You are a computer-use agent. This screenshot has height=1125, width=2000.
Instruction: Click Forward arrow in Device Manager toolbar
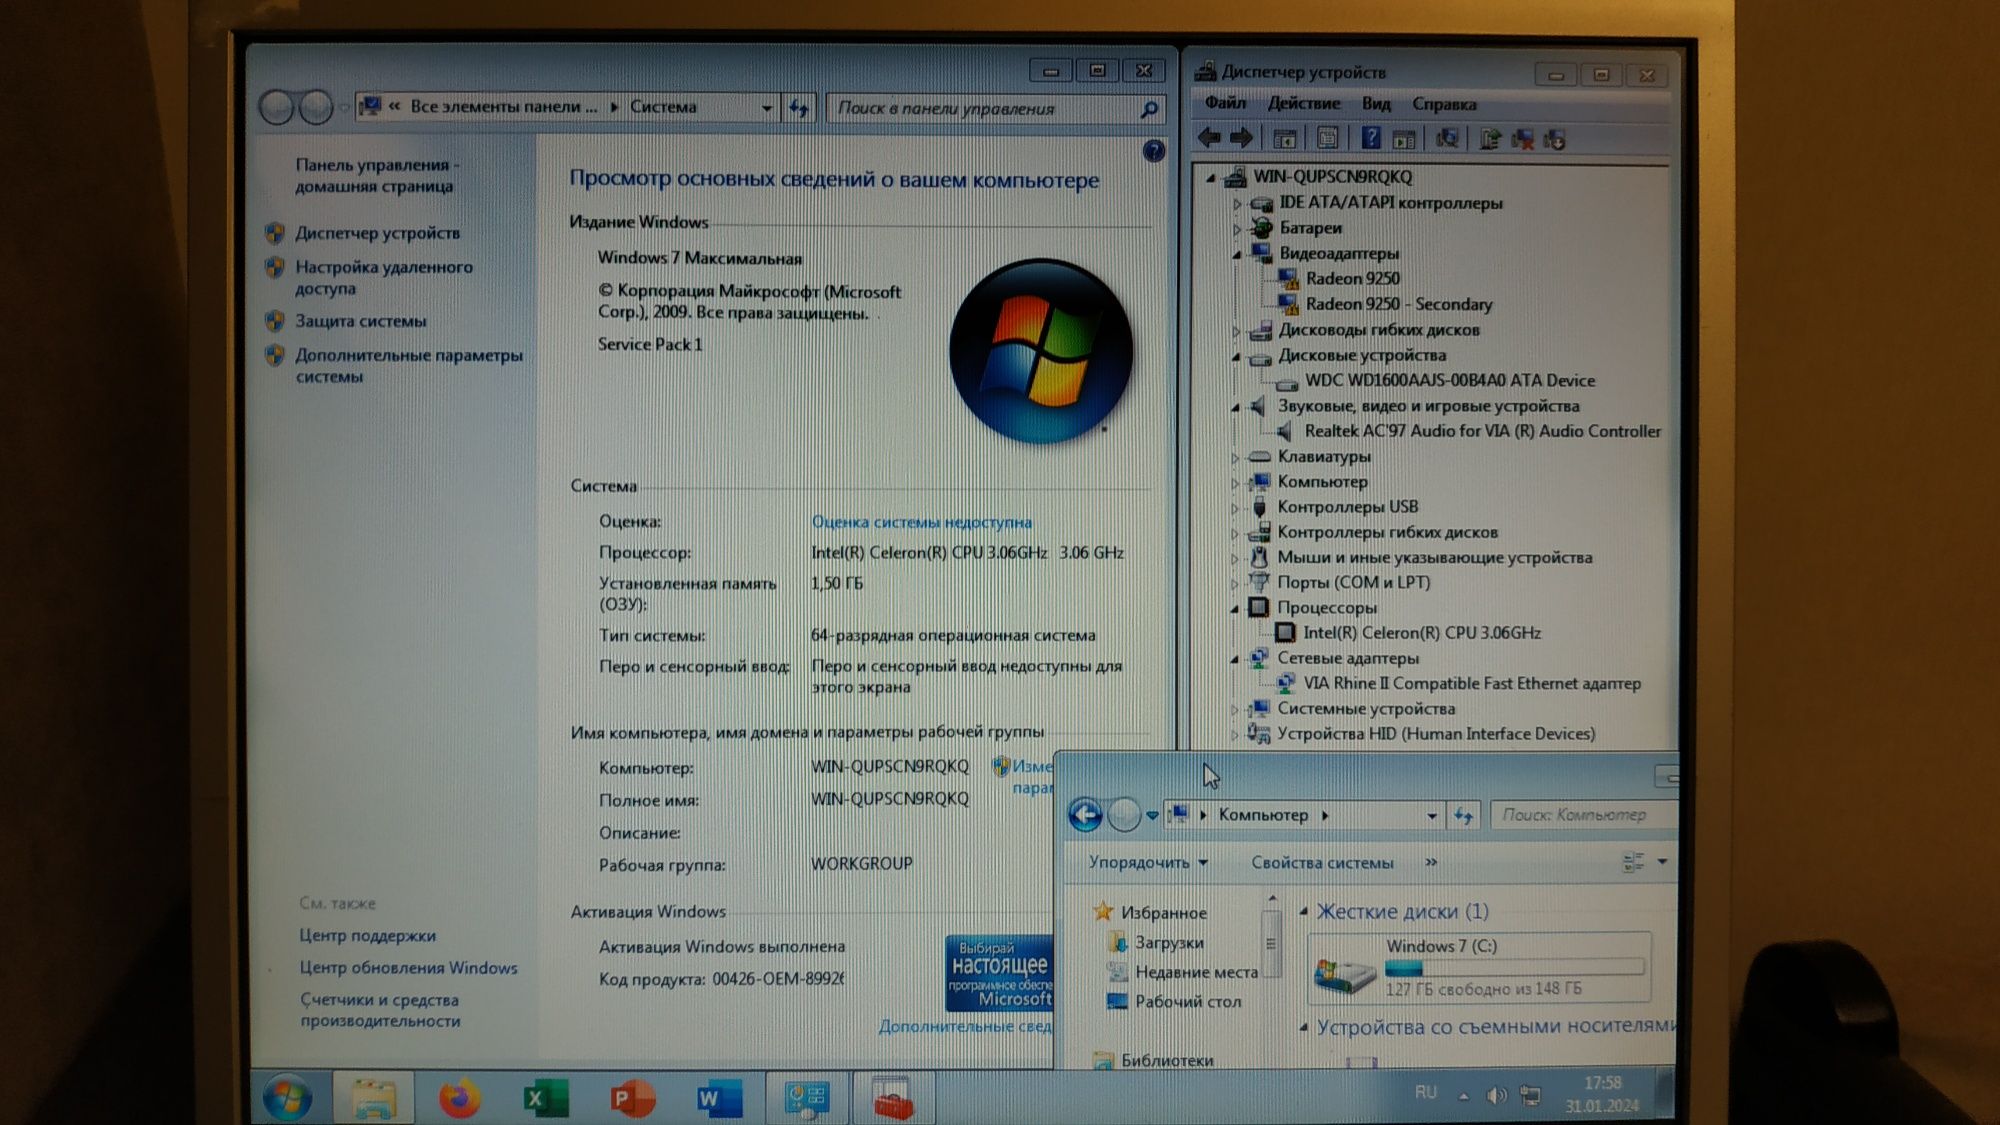[x=1242, y=138]
